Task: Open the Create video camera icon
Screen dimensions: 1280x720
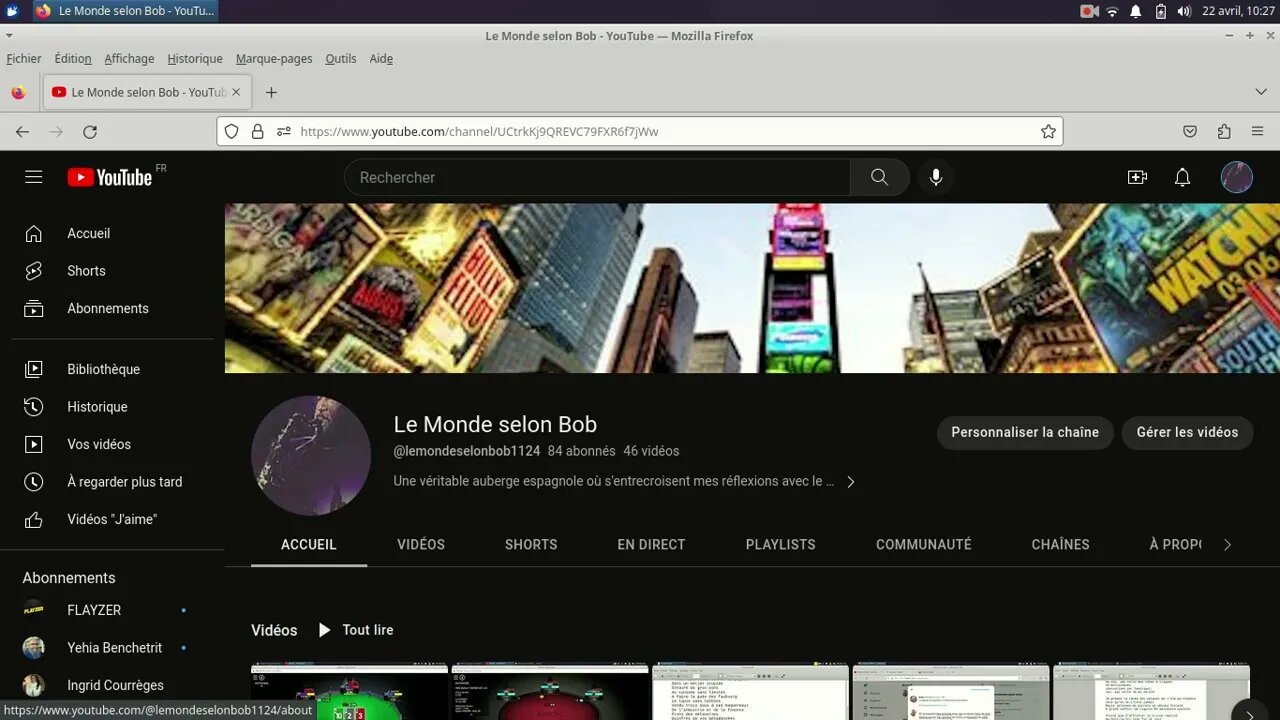Action: point(1137,177)
